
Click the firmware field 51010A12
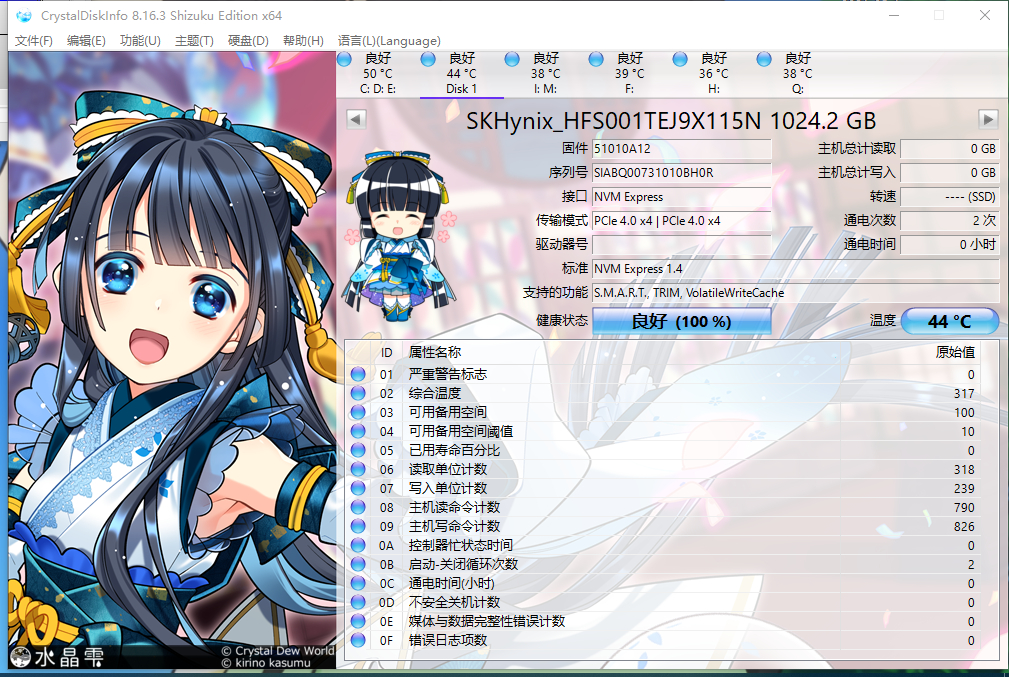pyautogui.click(x=681, y=149)
